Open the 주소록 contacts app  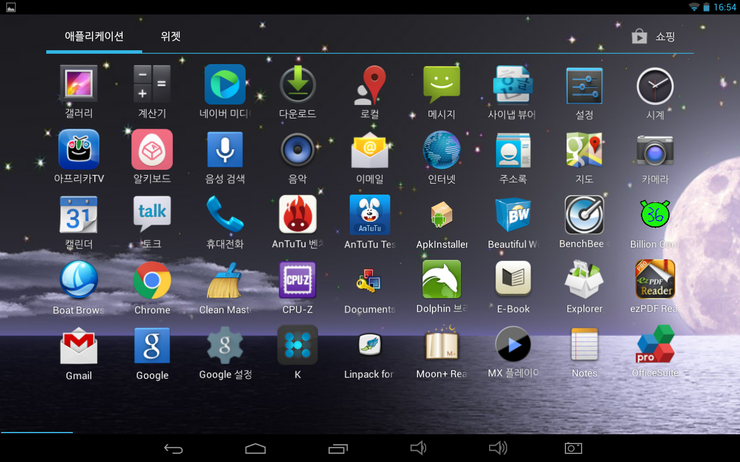pyautogui.click(x=513, y=150)
